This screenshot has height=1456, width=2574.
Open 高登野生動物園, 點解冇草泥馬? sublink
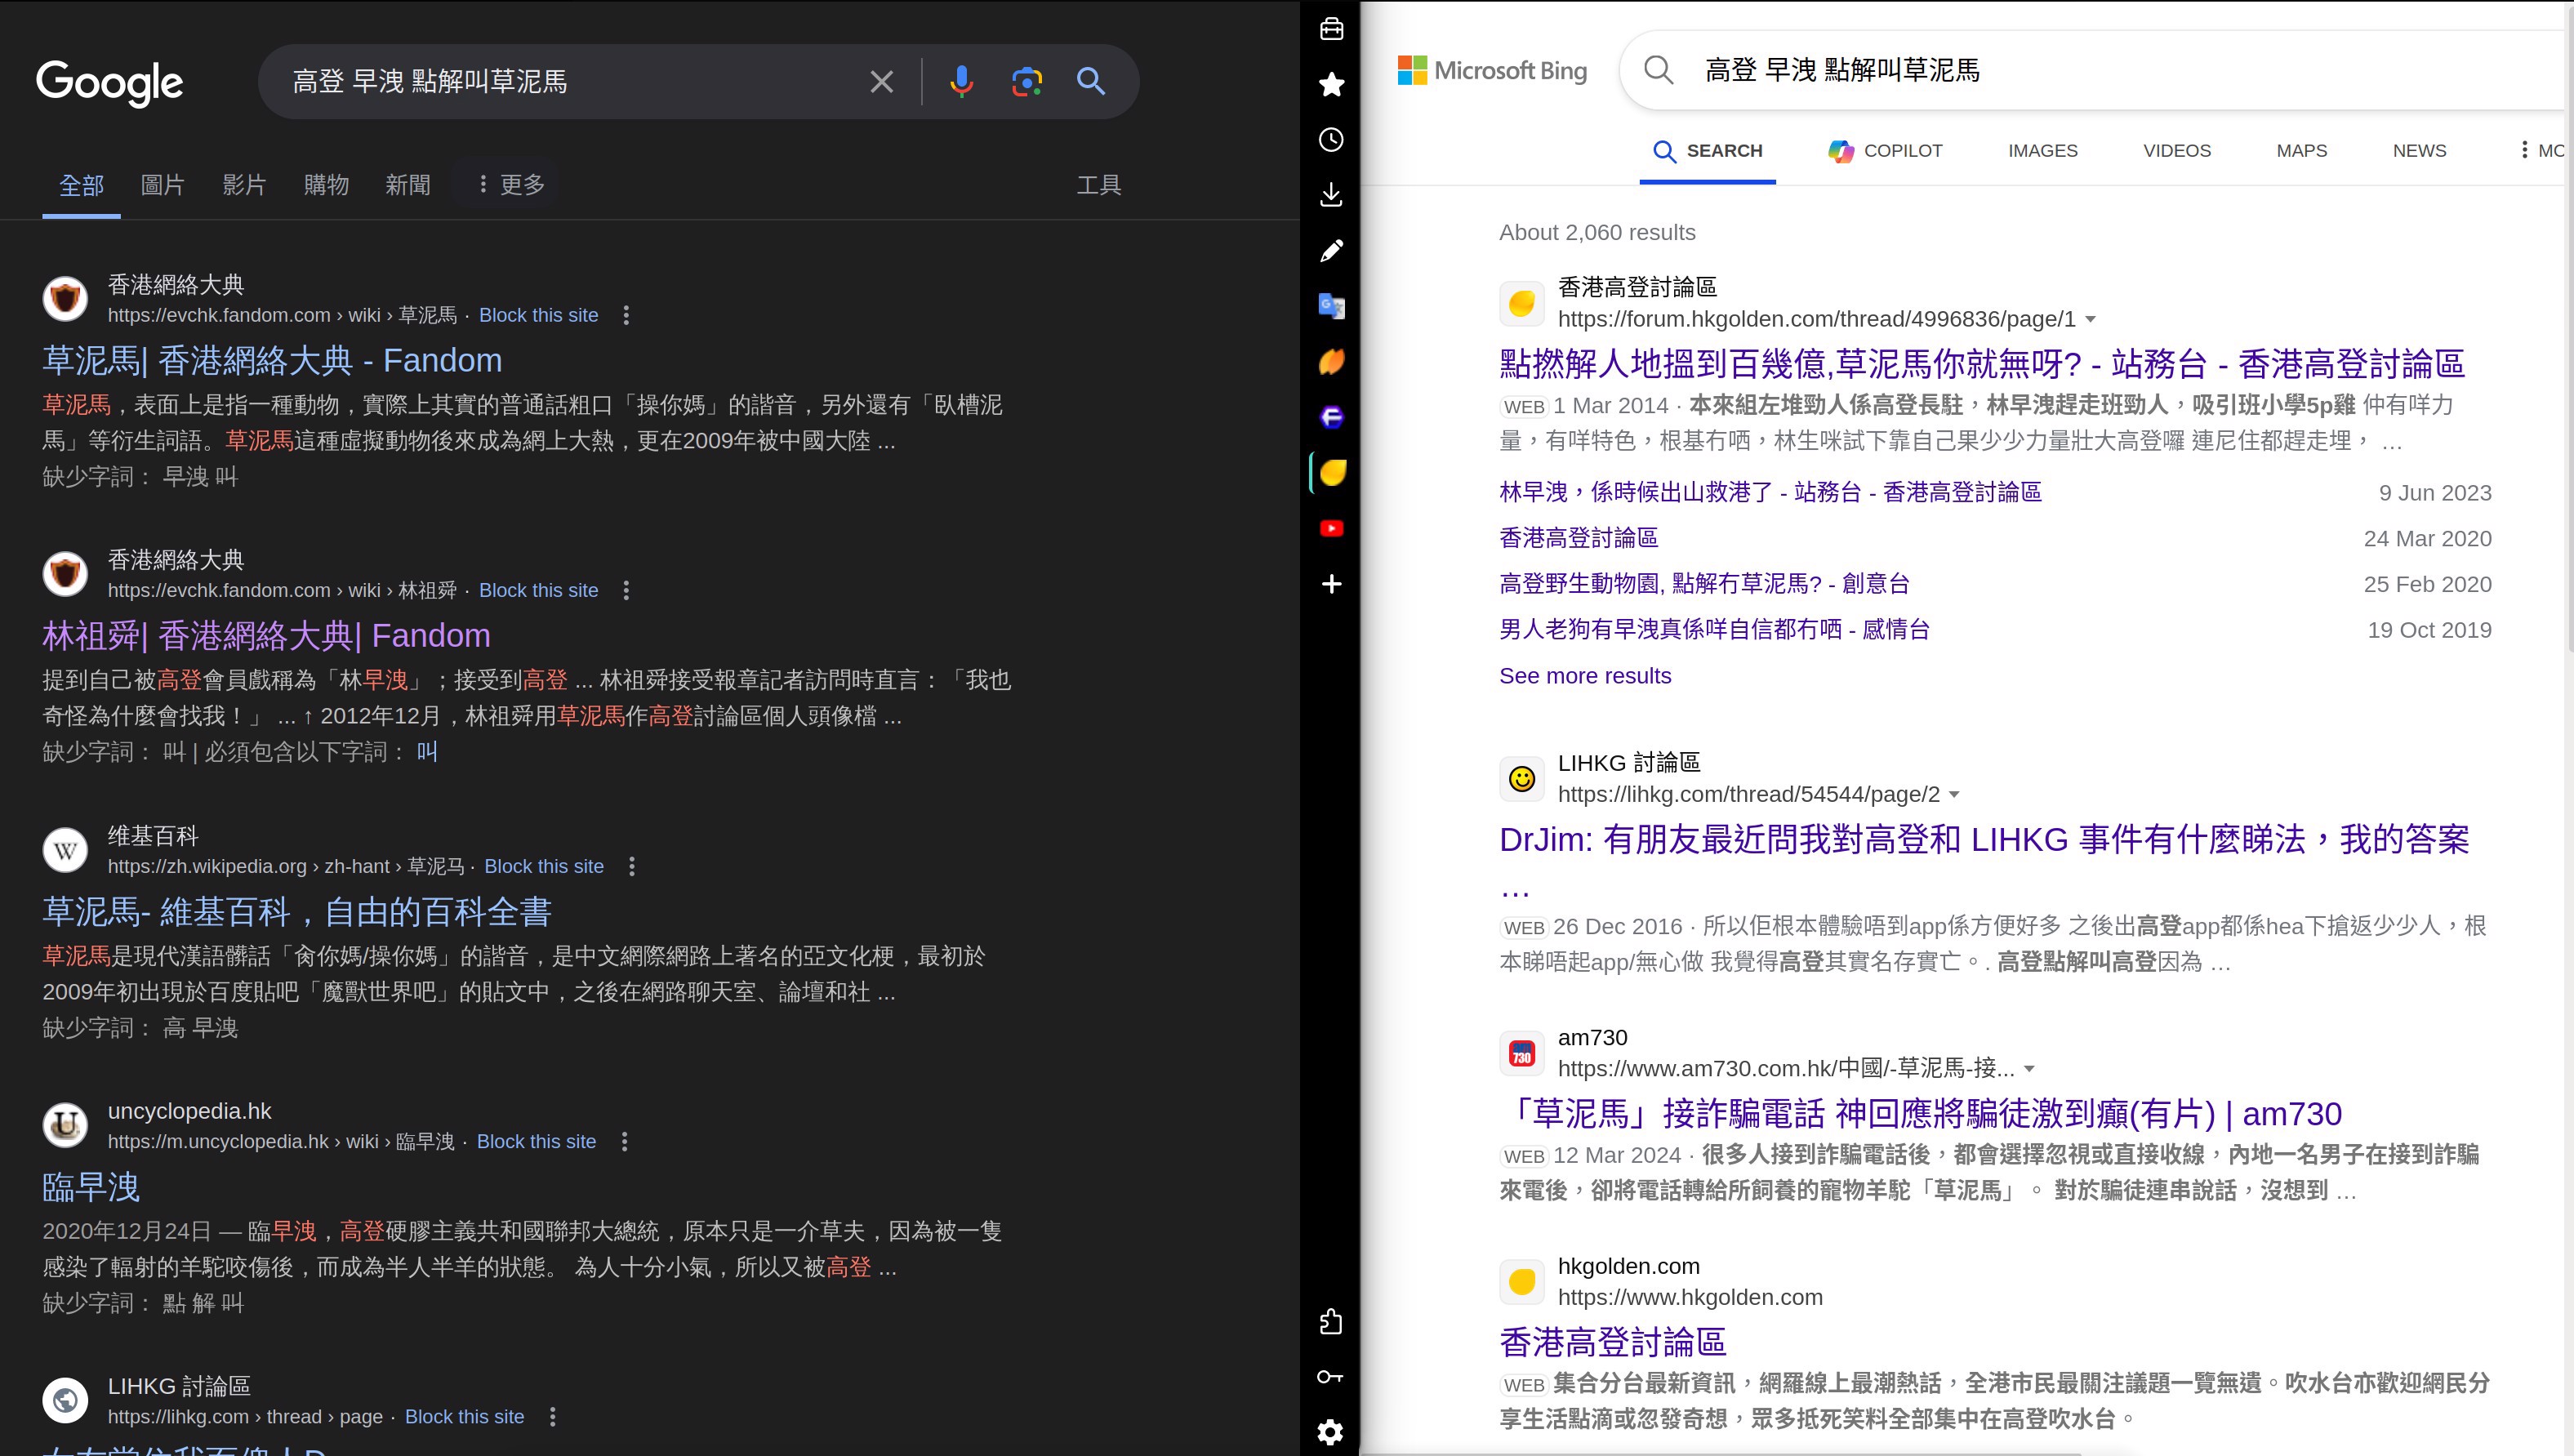[1704, 584]
